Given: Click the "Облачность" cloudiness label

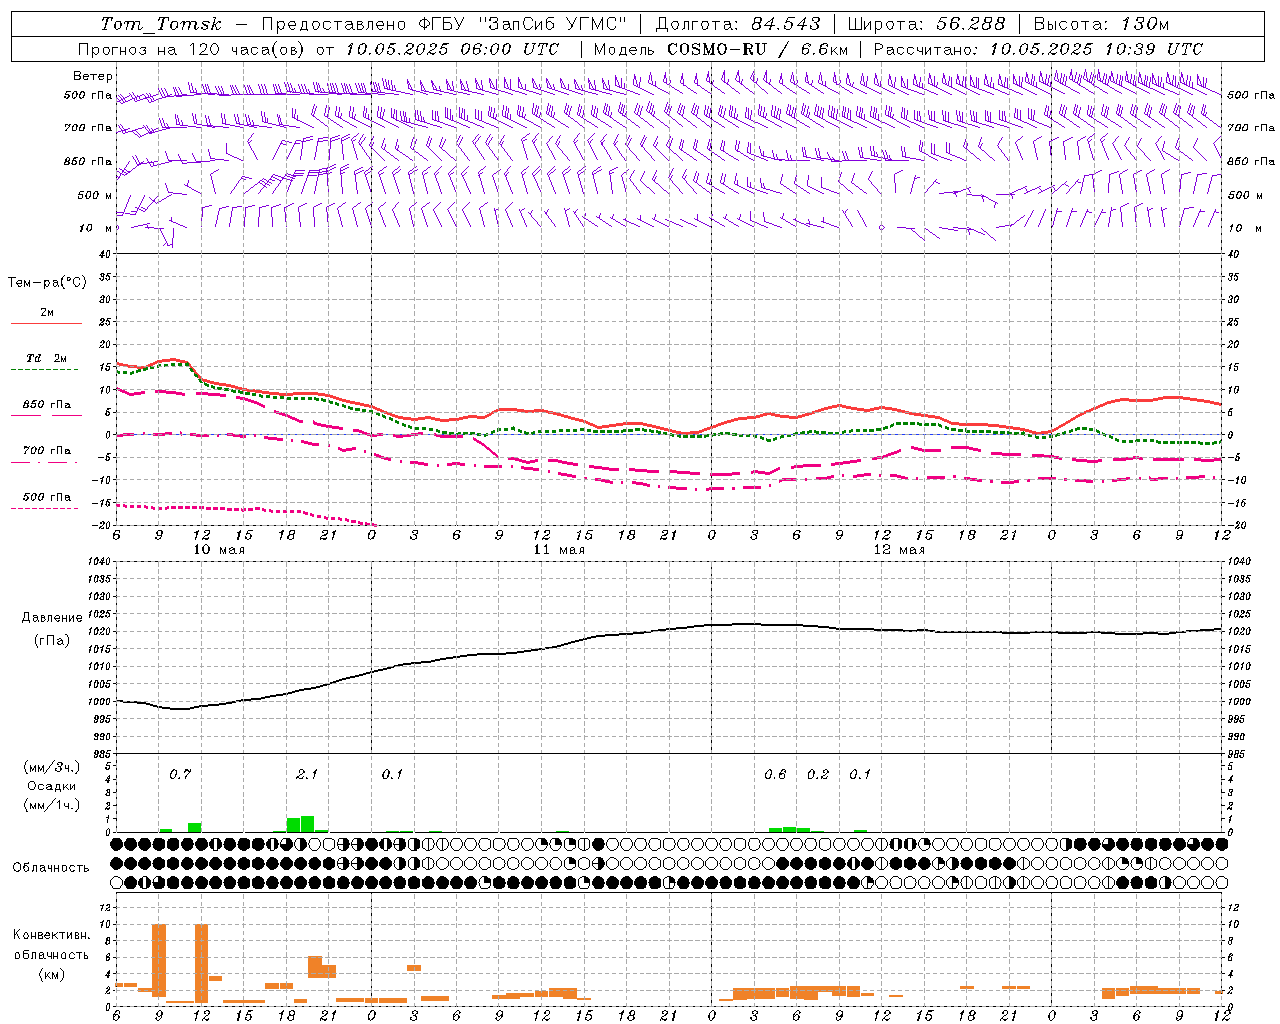Looking at the screenshot, I should tap(51, 868).
